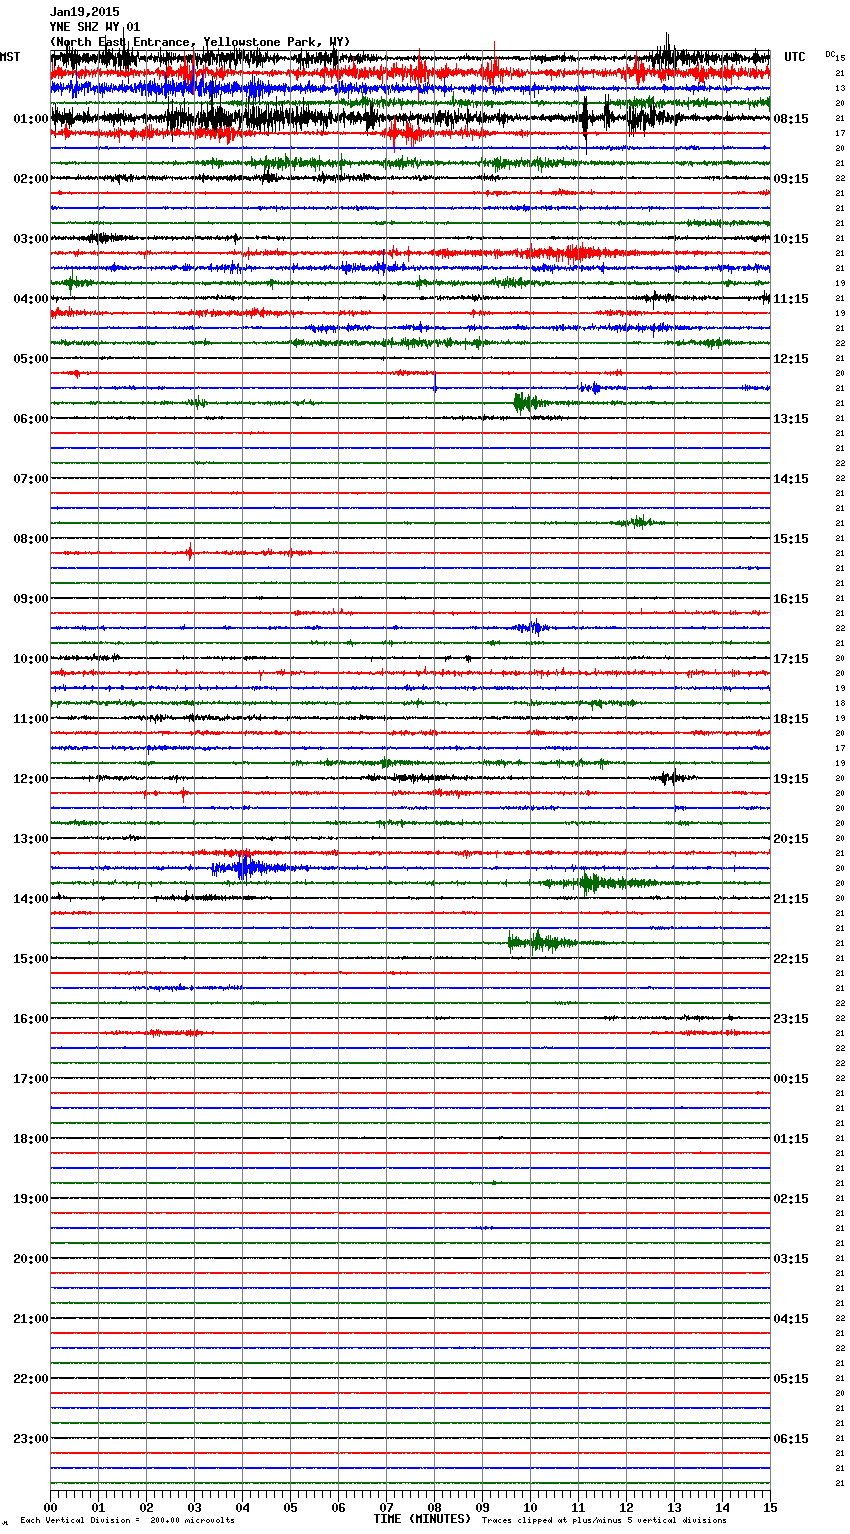
Task: Click the Jan19,2015 date header
Action: 84,12
